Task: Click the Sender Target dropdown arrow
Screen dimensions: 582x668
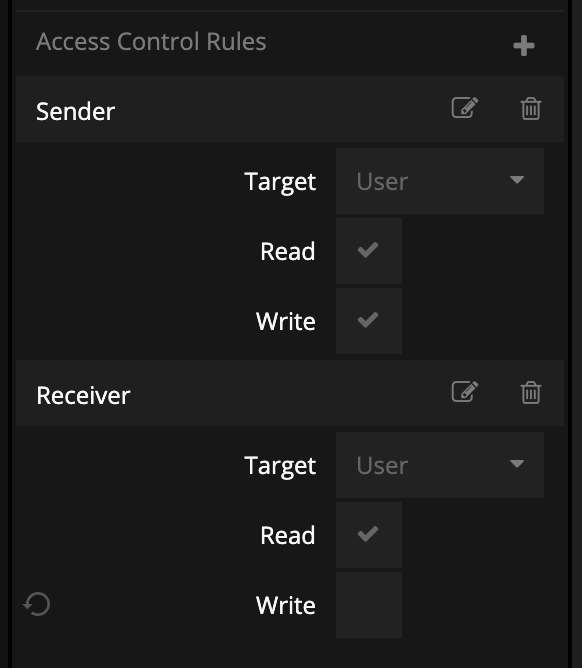Action: pyautogui.click(x=517, y=180)
